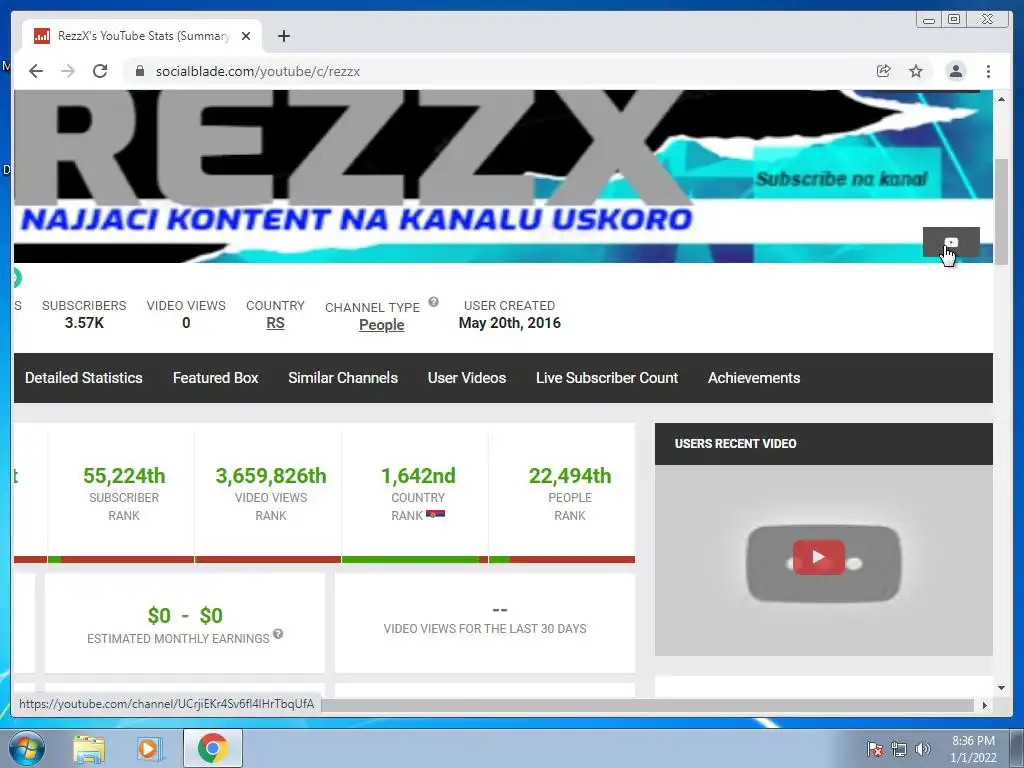Click the horizontal scrollbar right arrow
Image resolution: width=1024 pixels, height=768 pixels.
pos(984,705)
